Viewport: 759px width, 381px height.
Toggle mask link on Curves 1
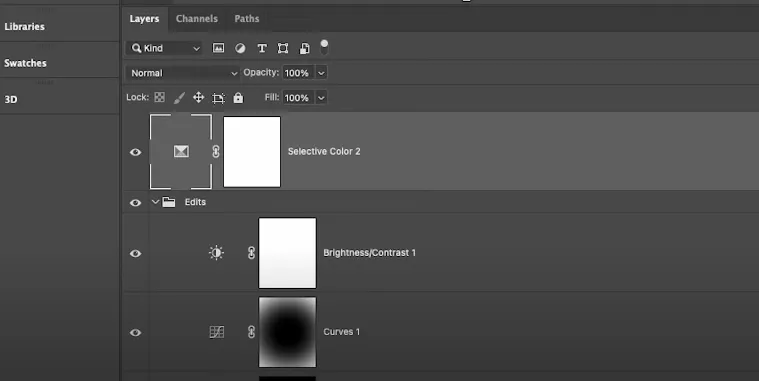(x=251, y=332)
